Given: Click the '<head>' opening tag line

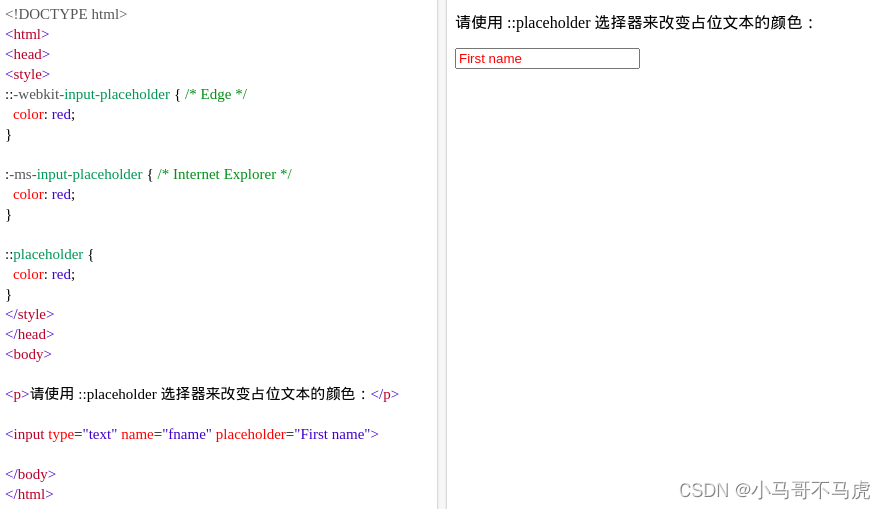Looking at the screenshot, I should (28, 54).
